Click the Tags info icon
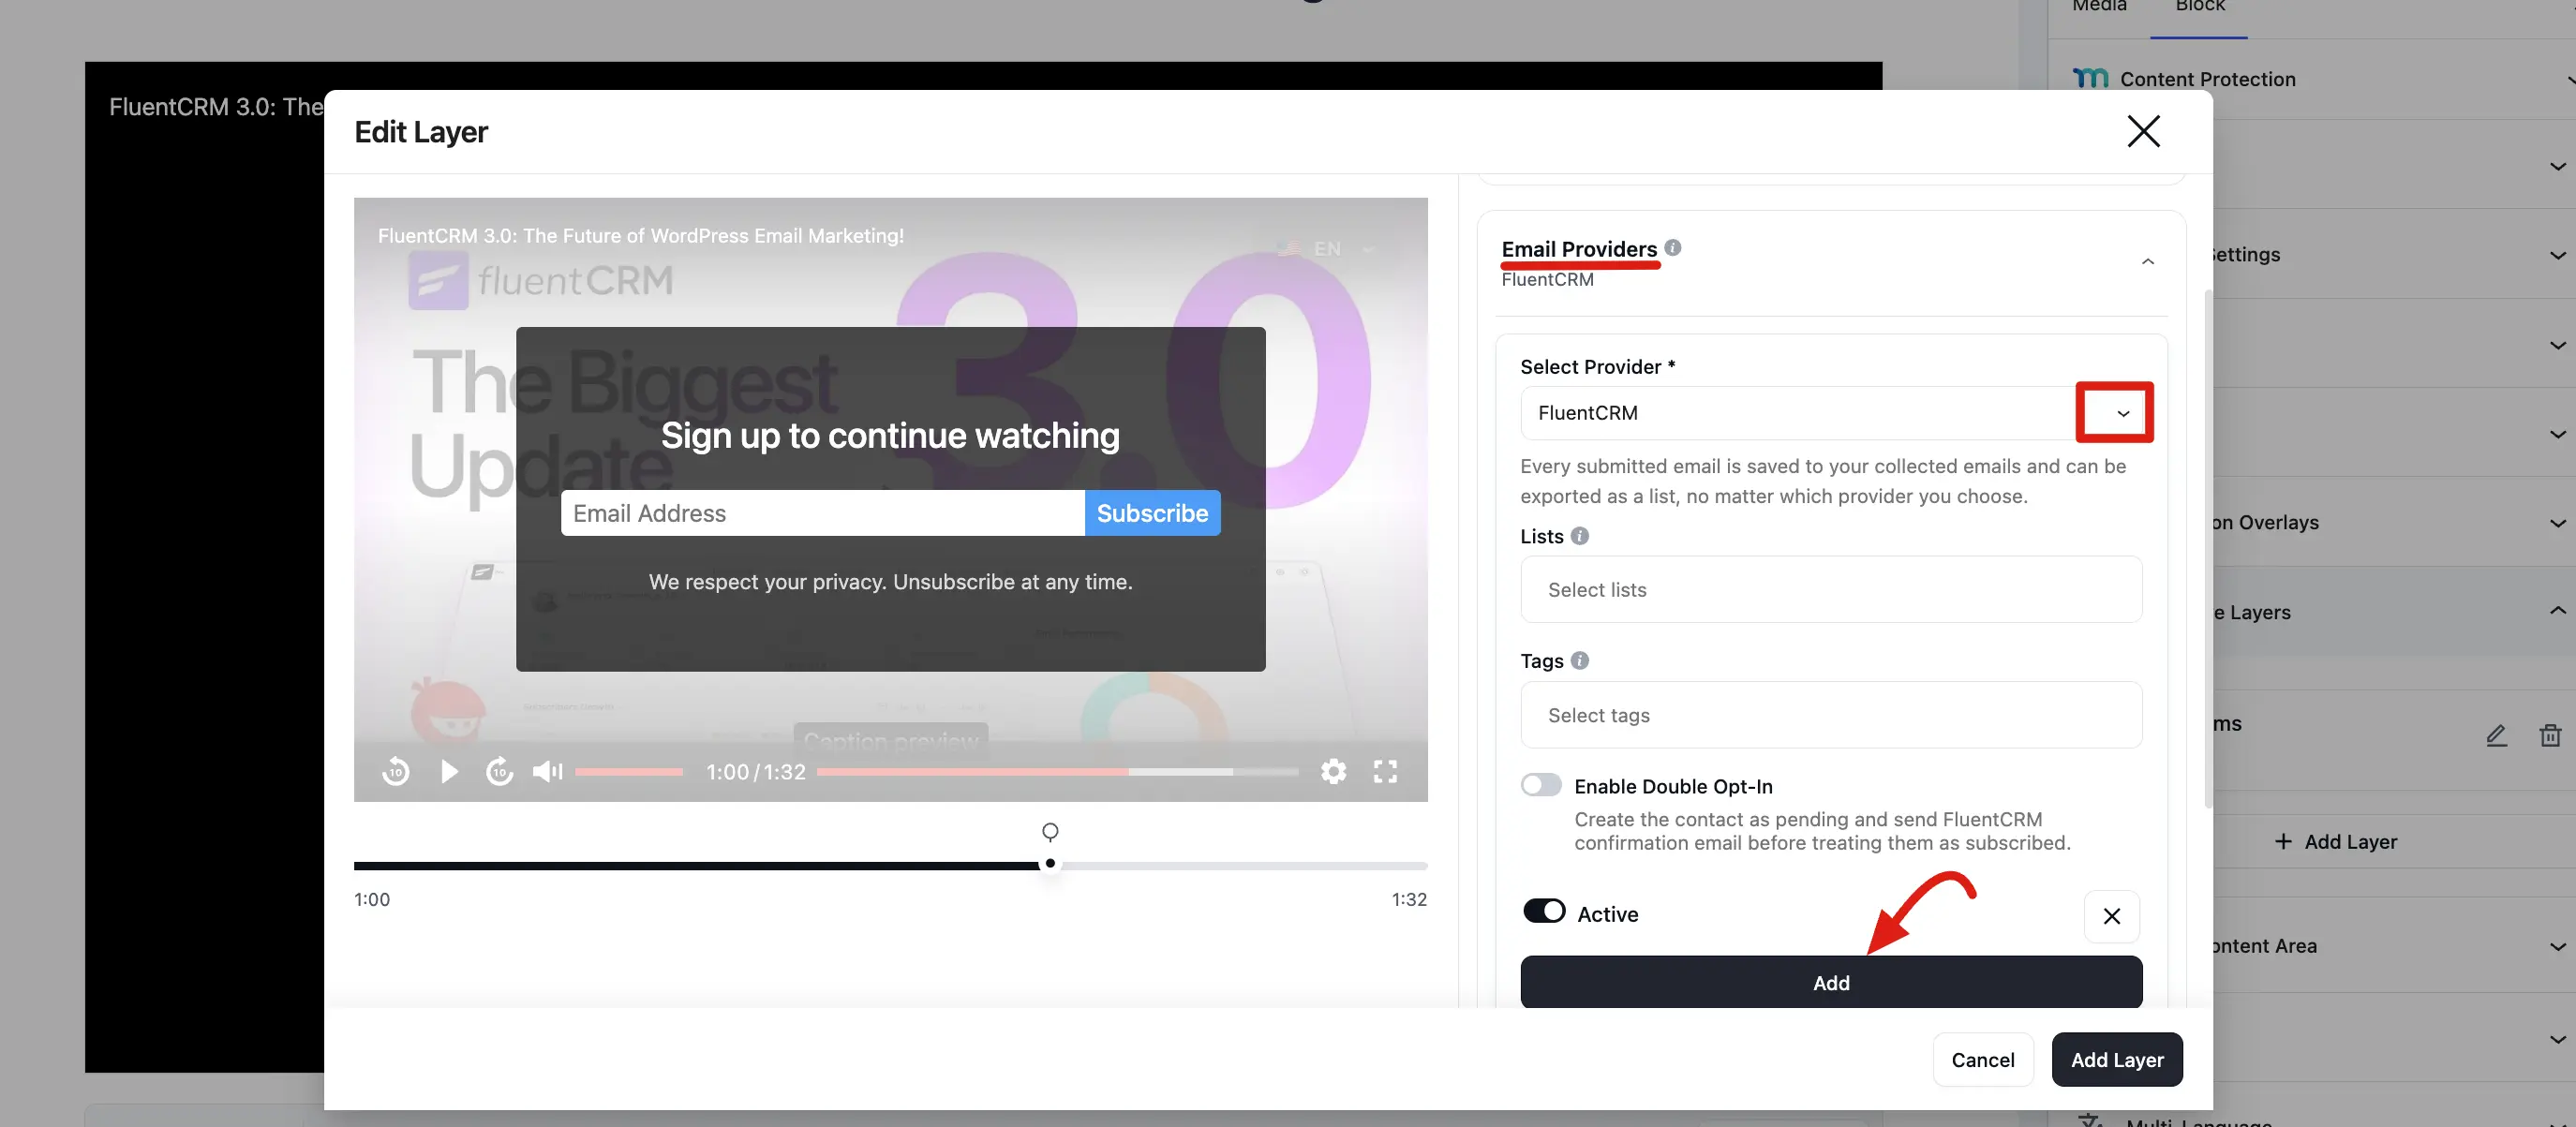This screenshot has height=1127, width=2576. tap(1580, 660)
